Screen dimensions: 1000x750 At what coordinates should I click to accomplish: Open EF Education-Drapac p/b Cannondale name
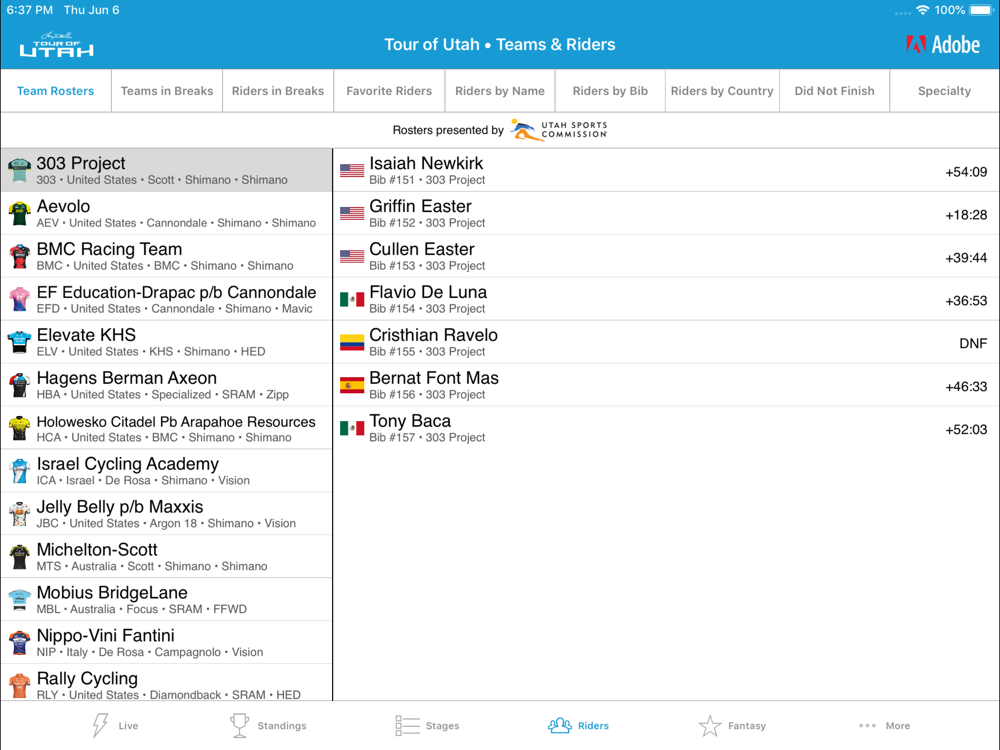[176, 292]
